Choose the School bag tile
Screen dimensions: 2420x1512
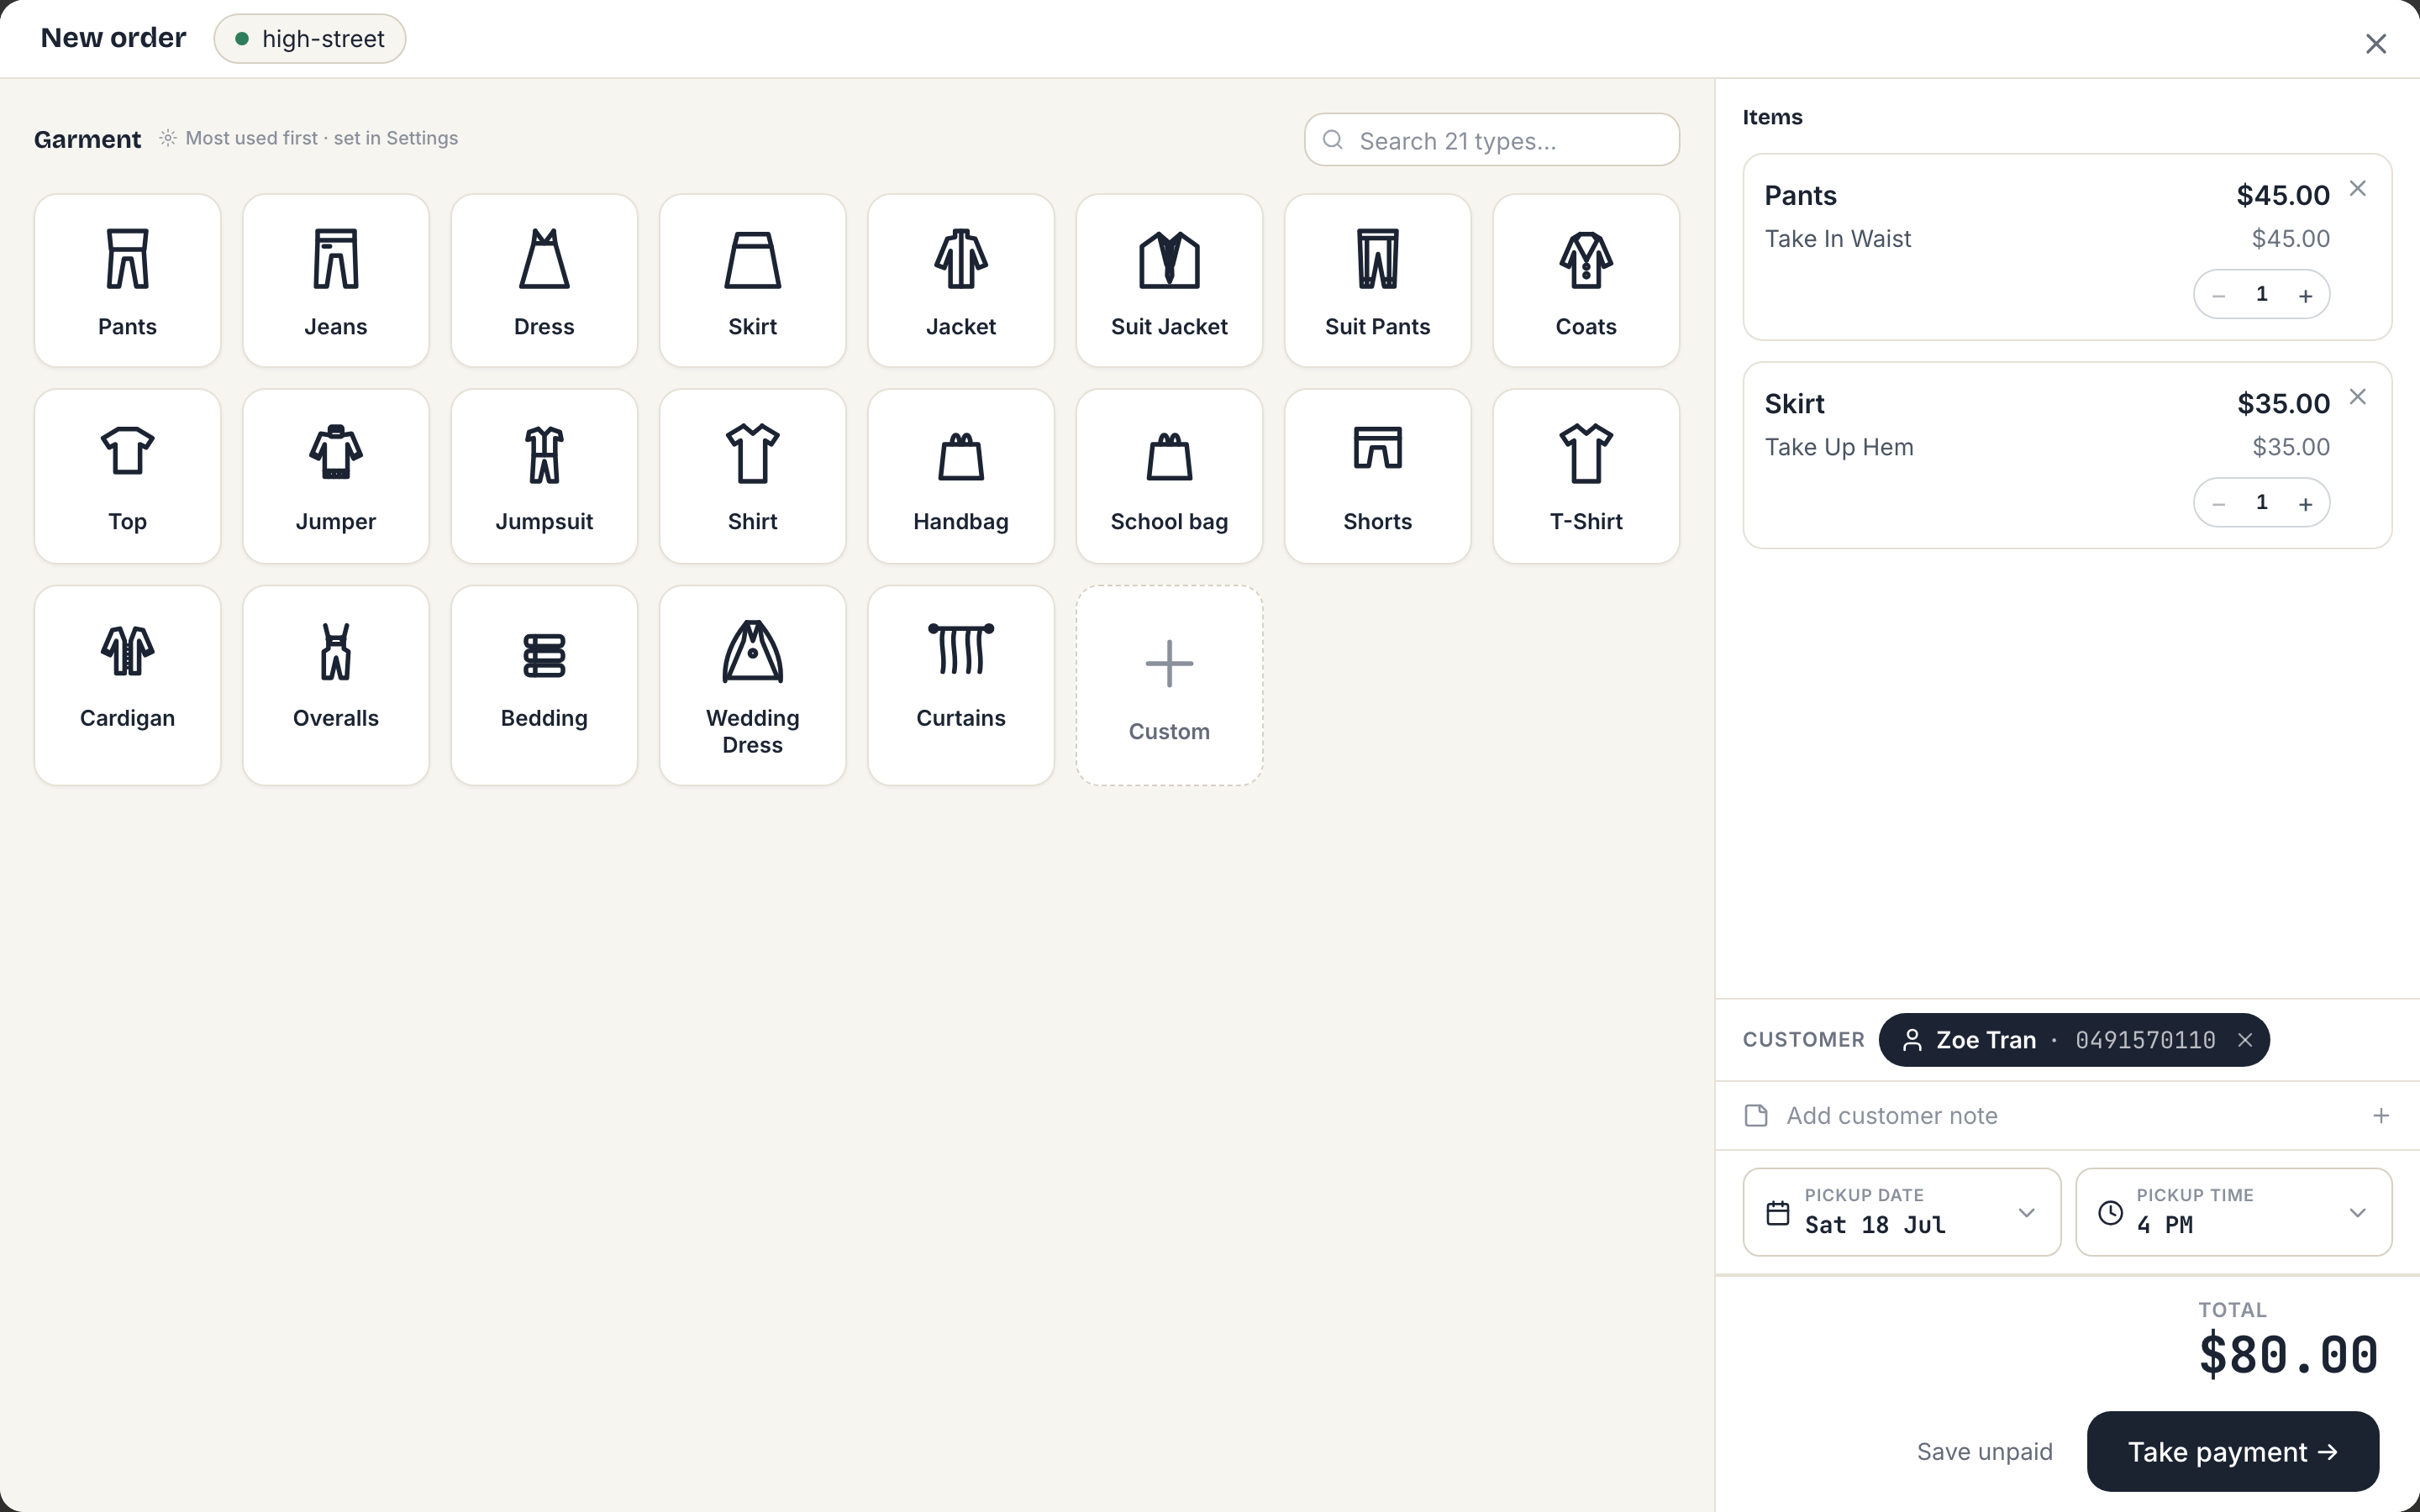point(1169,476)
